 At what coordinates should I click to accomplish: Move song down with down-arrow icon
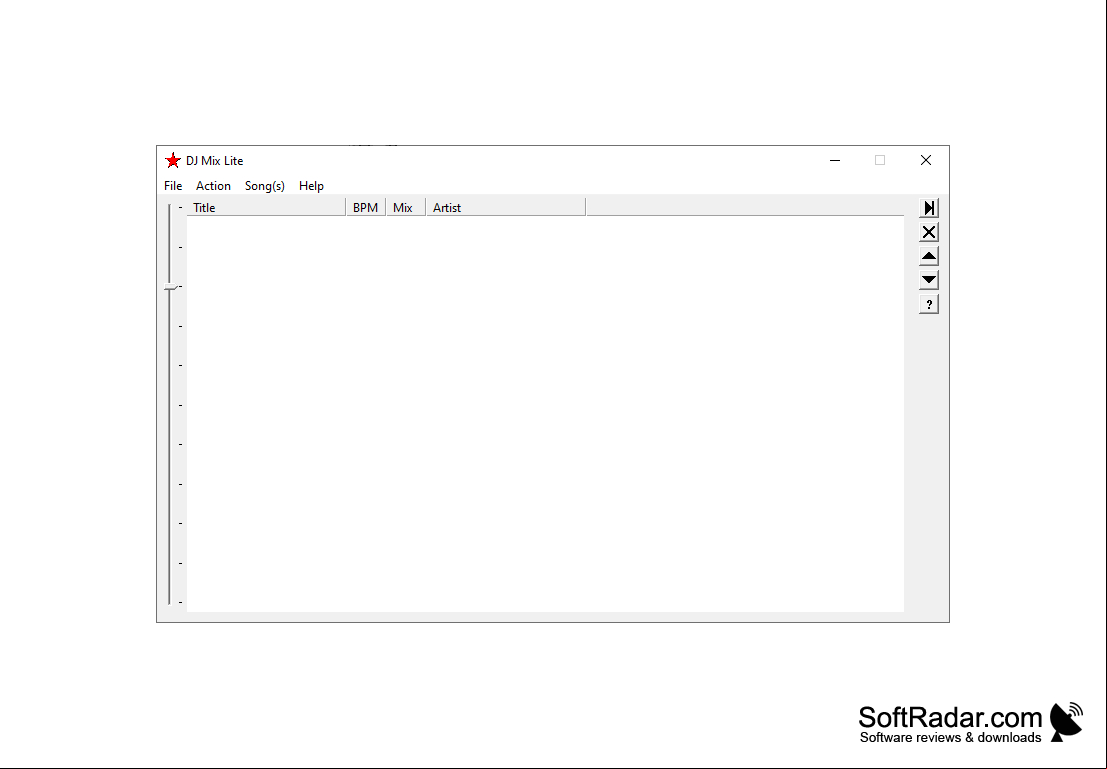[929, 280]
